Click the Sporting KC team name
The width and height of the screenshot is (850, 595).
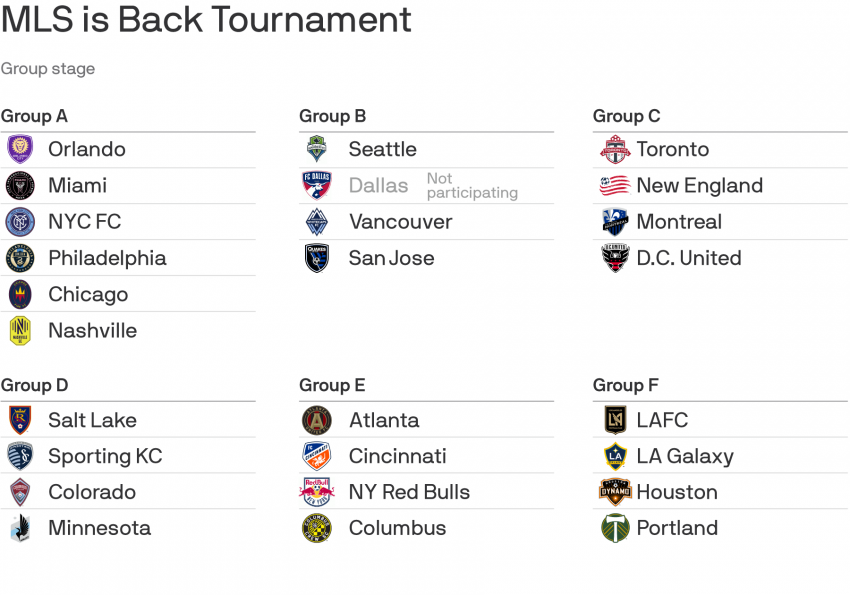pyautogui.click(x=105, y=456)
